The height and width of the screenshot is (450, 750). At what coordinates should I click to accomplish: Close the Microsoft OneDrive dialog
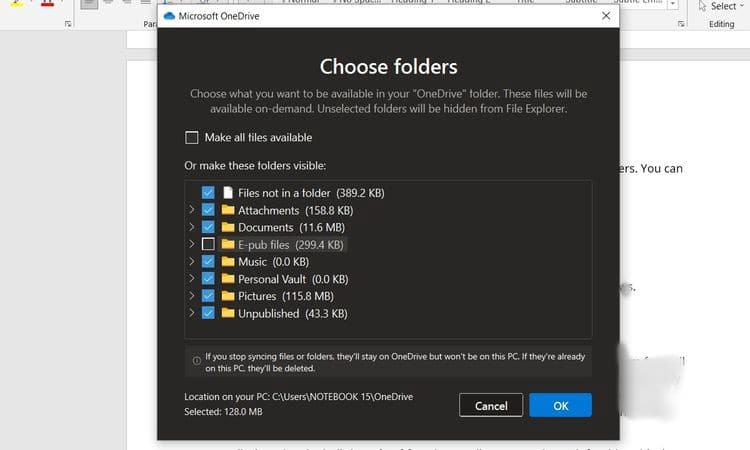coord(606,16)
